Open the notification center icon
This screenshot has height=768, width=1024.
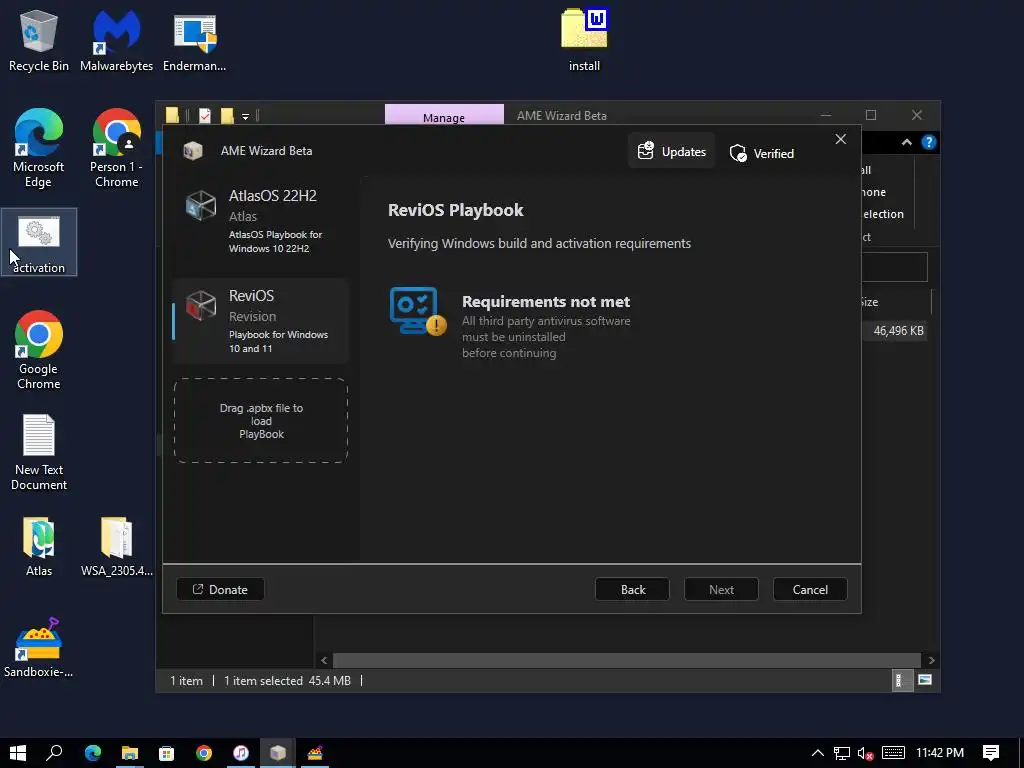point(991,753)
